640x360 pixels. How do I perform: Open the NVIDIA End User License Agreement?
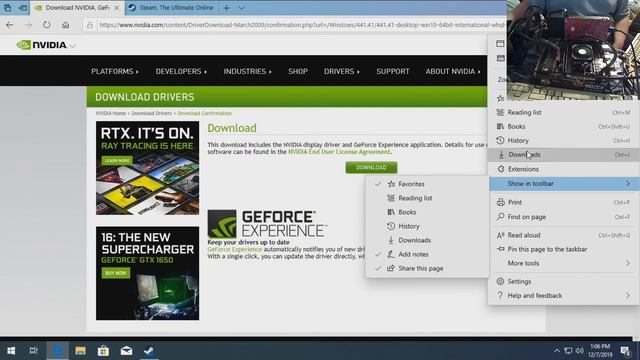[x=339, y=152]
